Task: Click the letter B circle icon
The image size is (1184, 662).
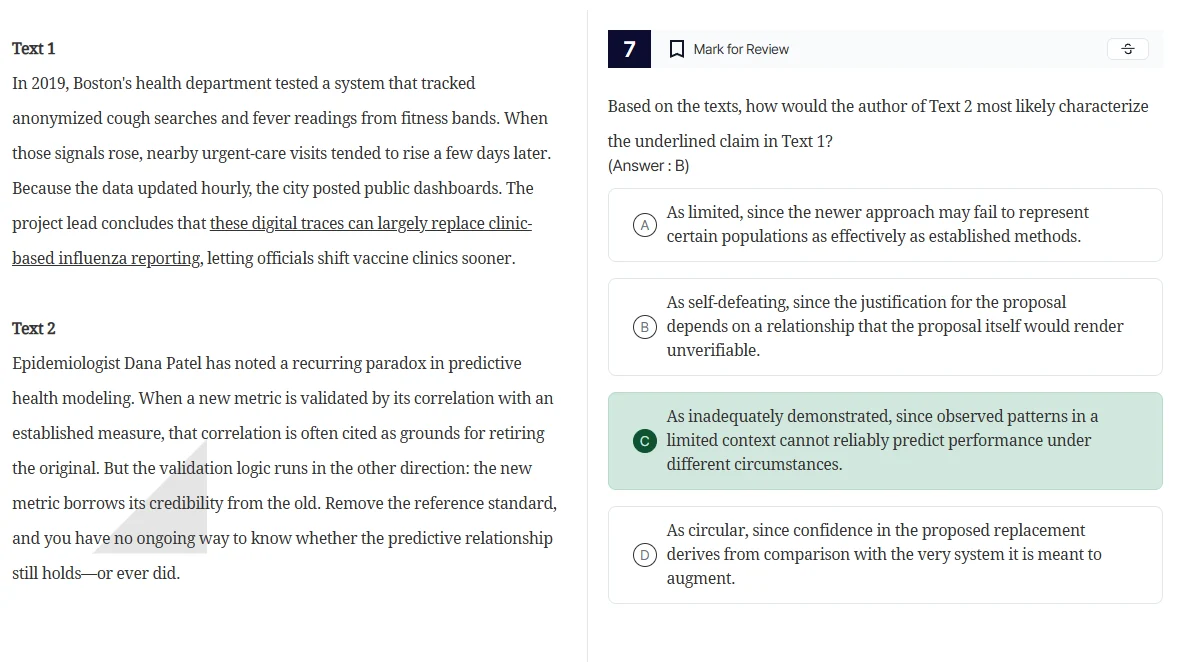Action: [x=644, y=326]
